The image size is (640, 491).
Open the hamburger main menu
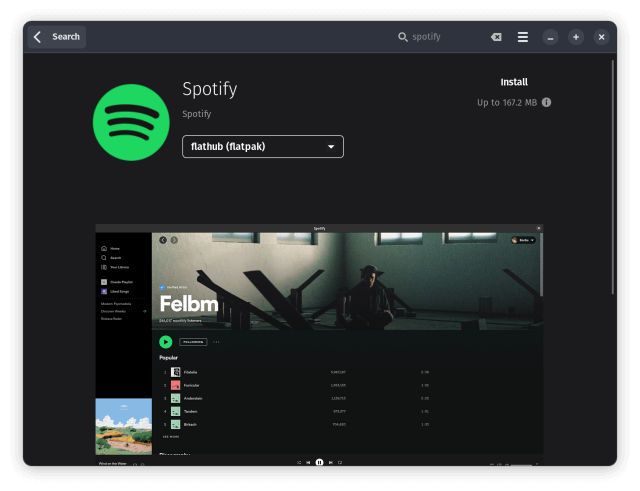522,37
